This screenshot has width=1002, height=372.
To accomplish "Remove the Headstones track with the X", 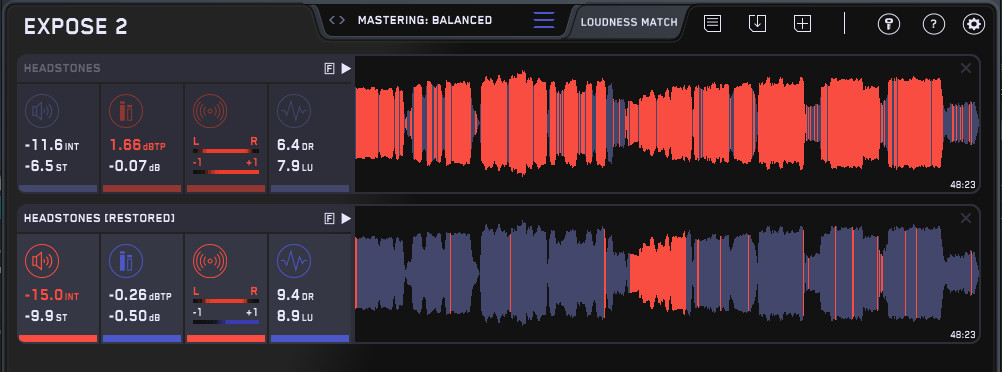I will (x=966, y=68).
